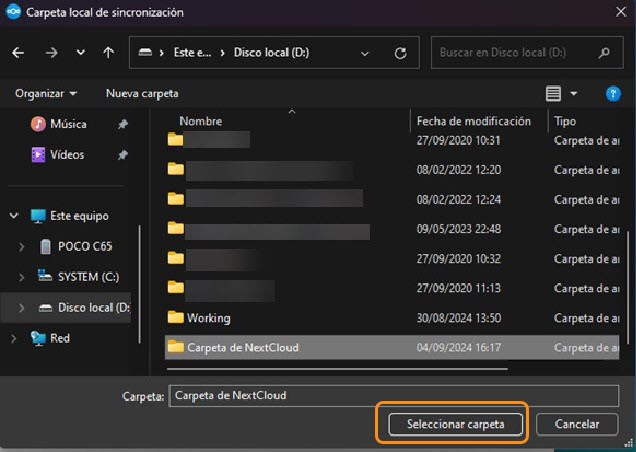Select the Working folder in list
The height and width of the screenshot is (452, 636).
(x=208, y=318)
